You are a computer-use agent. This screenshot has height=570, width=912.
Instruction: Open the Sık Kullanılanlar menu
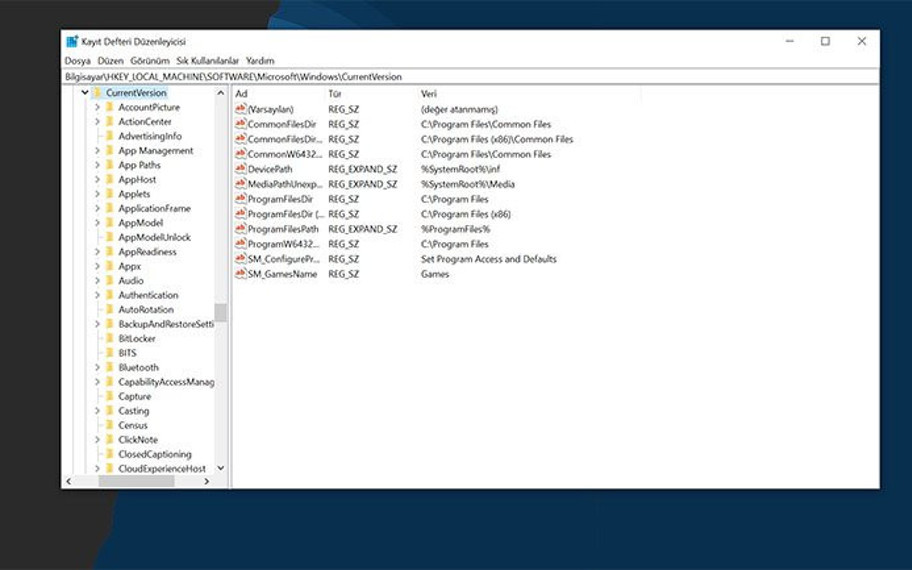207,61
